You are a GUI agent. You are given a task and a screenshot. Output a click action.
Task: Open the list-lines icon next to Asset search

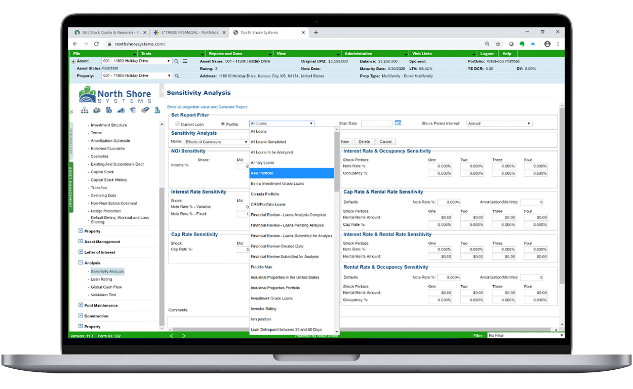(x=185, y=61)
